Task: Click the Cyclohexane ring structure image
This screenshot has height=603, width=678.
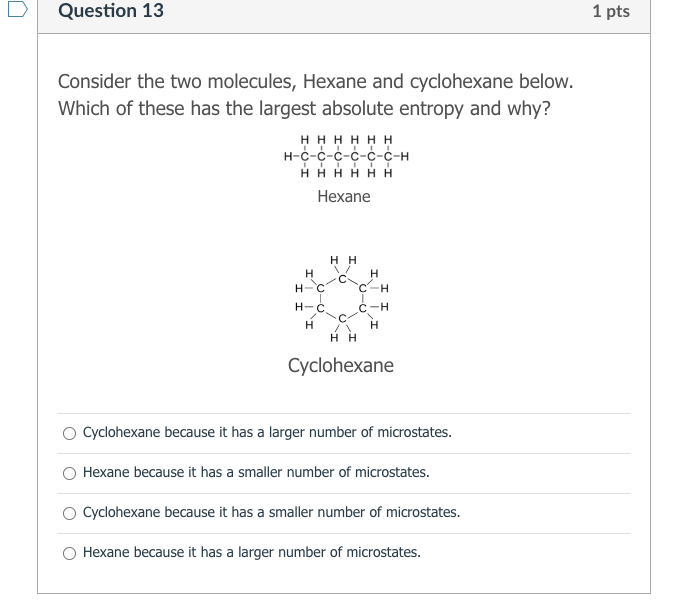Action: (343, 299)
